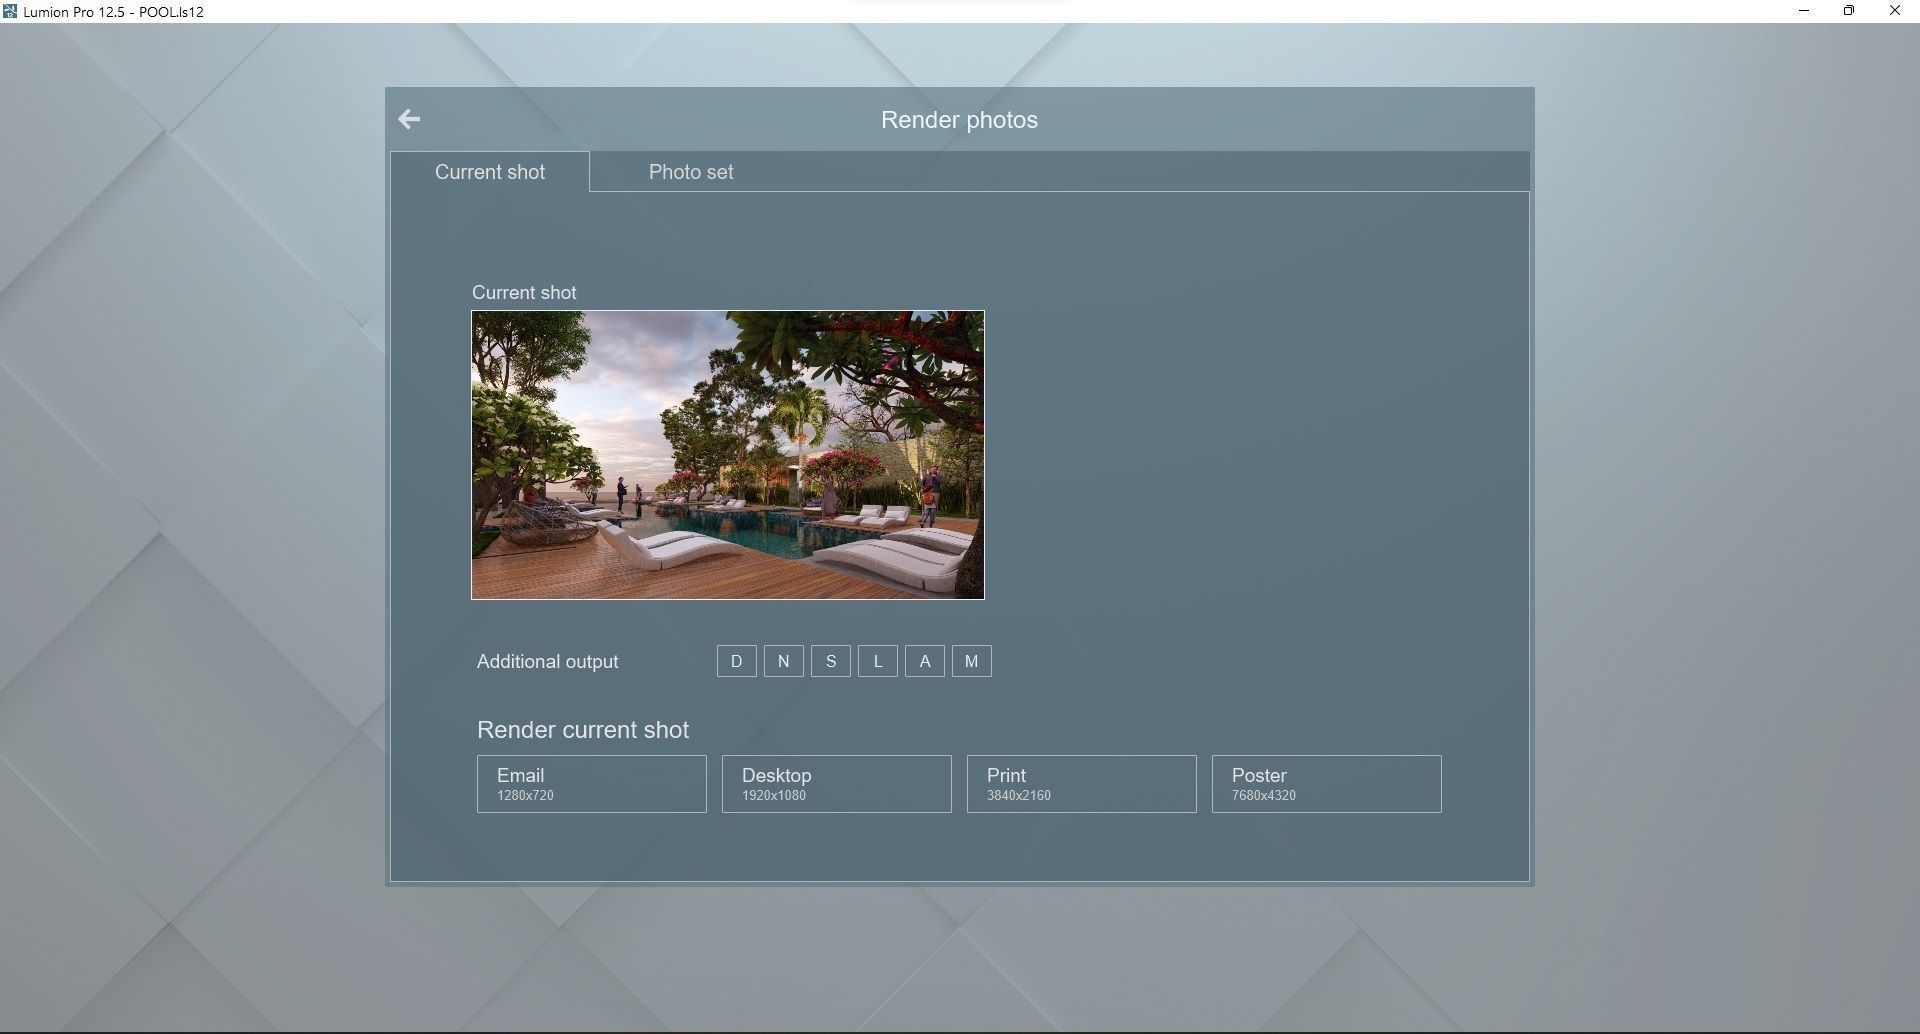Render at Email 1280x720 resolution
1920x1034 pixels.
pos(592,784)
